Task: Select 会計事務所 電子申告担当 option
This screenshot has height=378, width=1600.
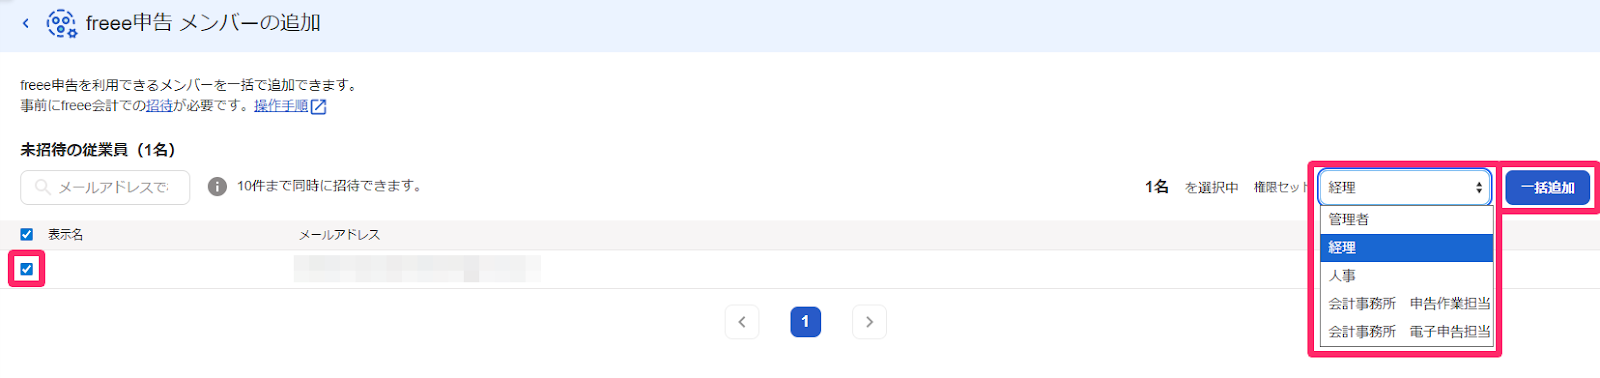Action: click(1406, 332)
